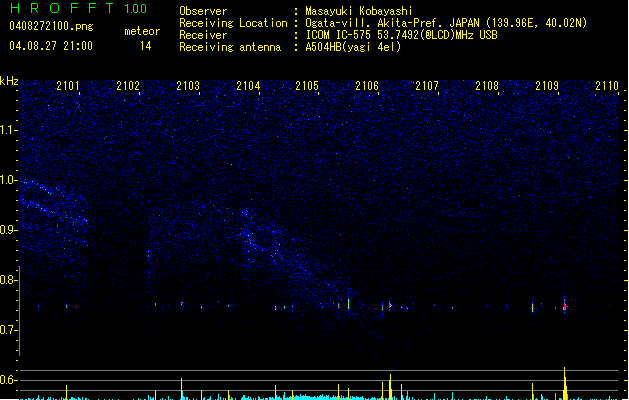This screenshot has width=629, height=400.
Task: Click the yellow power spike before 2103
Action: click(x=181, y=388)
